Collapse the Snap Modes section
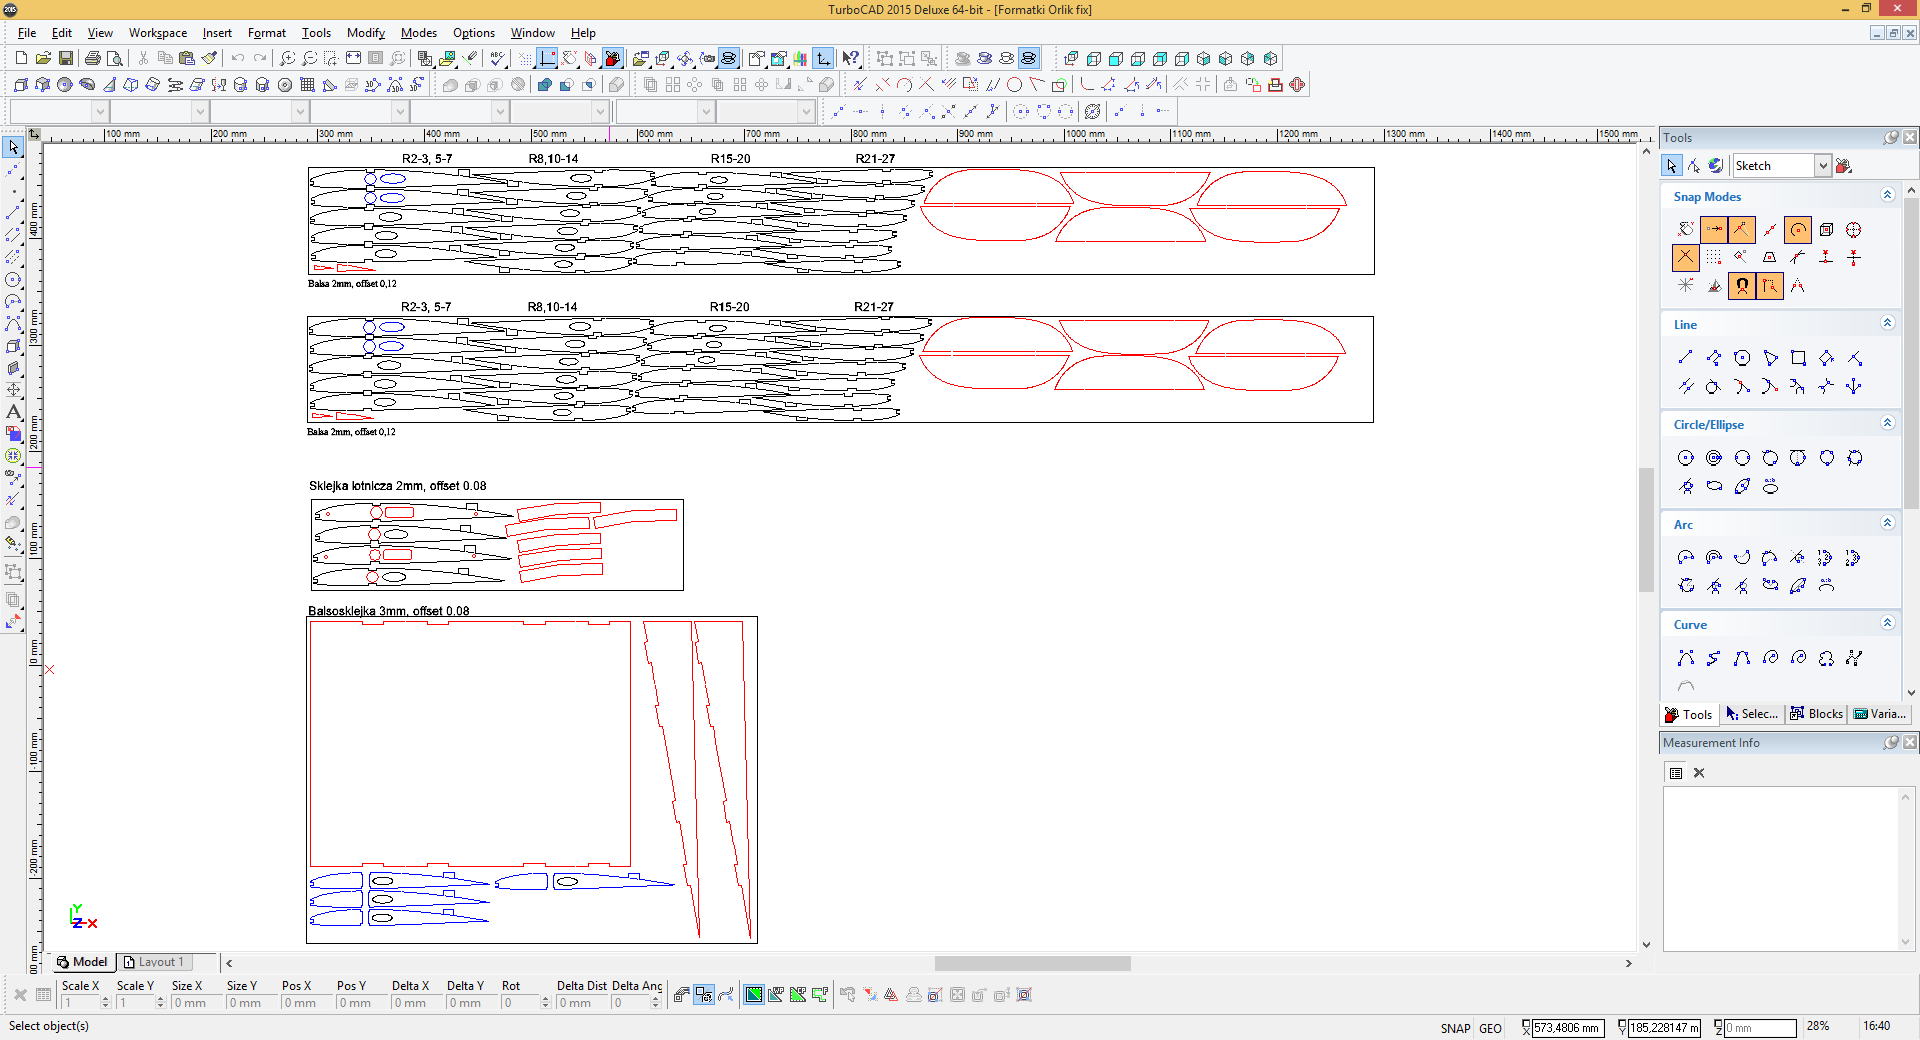 pyautogui.click(x=1887, y=195)
